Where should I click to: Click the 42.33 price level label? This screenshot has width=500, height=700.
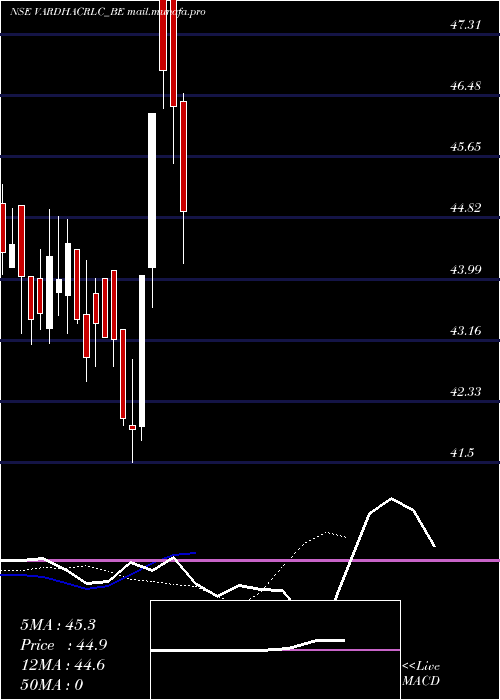click(466, 392)
